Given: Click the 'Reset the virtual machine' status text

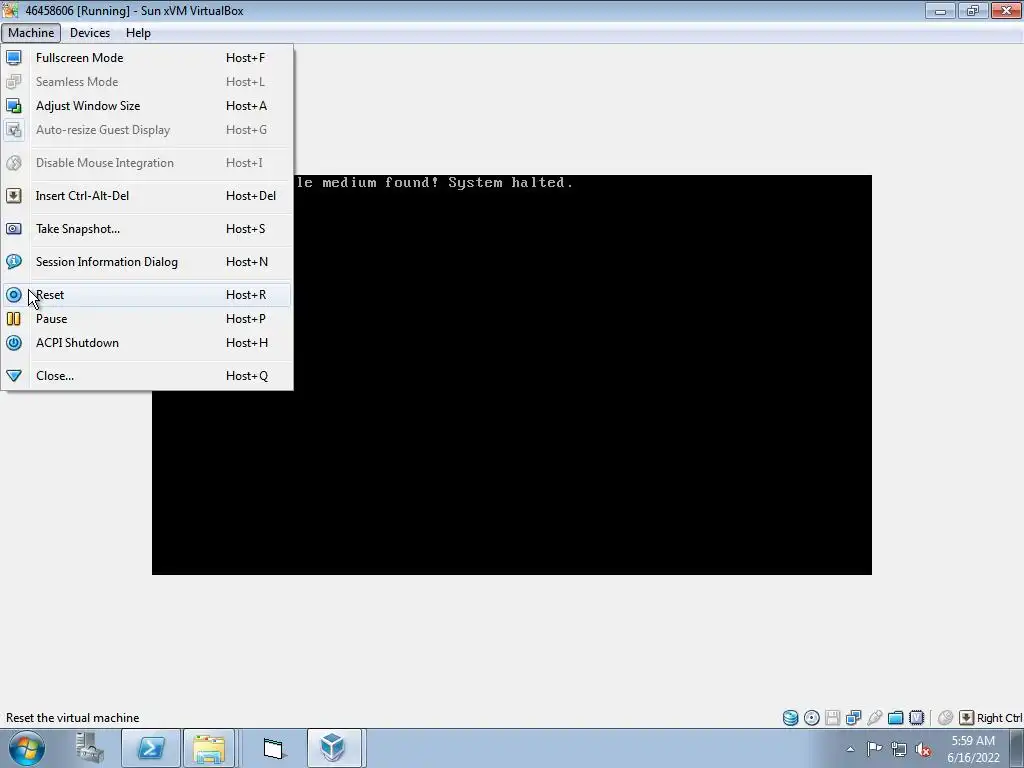Looking at the screenshot, I should pos(72,718).
